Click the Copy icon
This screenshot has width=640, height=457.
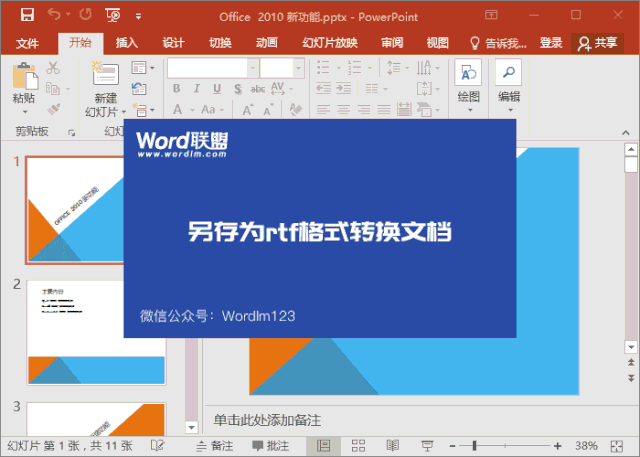pos(53,88)
